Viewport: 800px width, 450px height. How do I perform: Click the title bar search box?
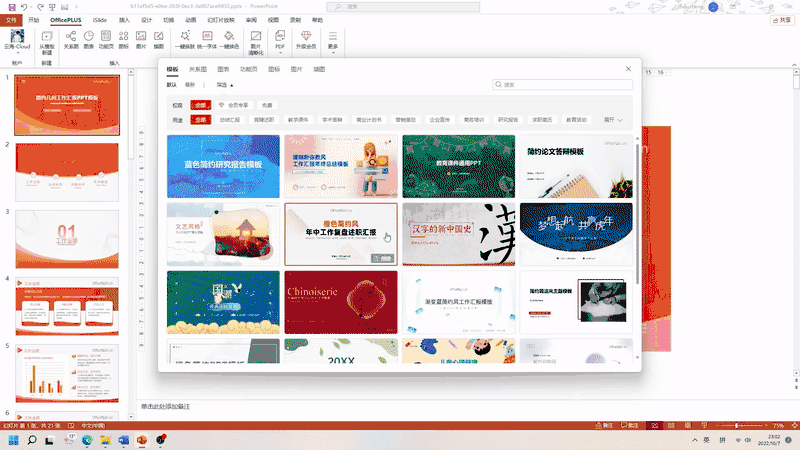point(403,7)
